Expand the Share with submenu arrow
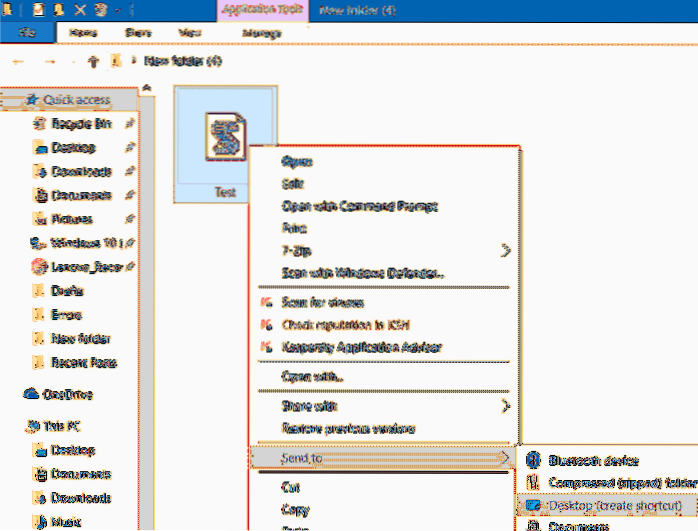 pos(505,406)
